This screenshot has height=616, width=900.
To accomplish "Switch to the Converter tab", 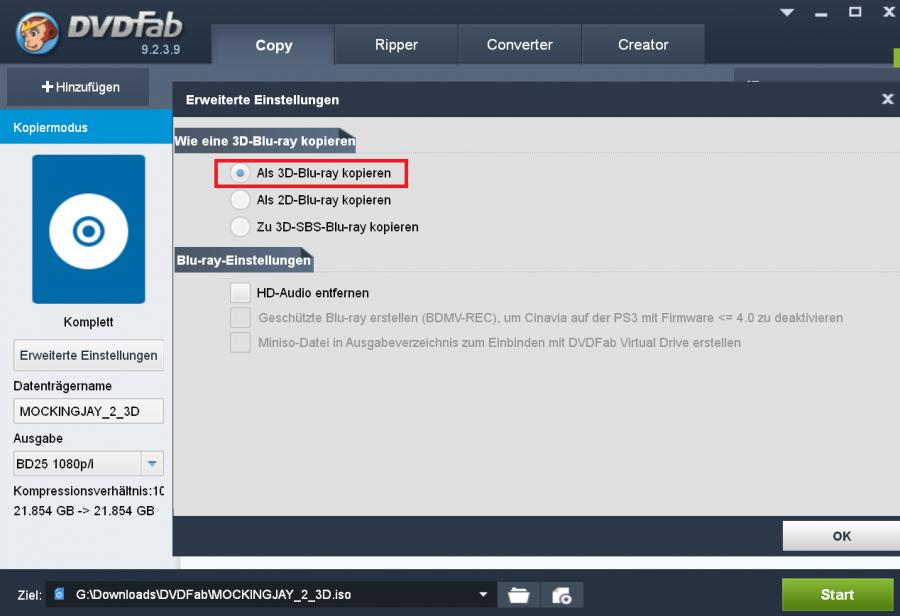I will click(x=519, y=45).
